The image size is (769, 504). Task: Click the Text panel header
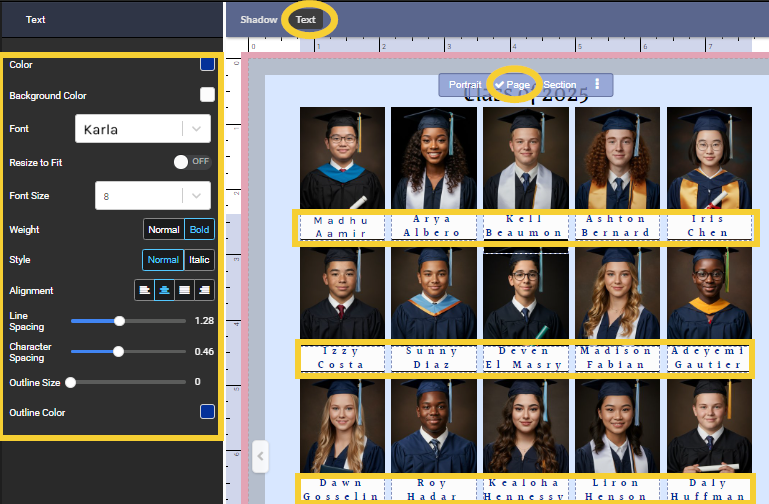[x=35, y=20]
